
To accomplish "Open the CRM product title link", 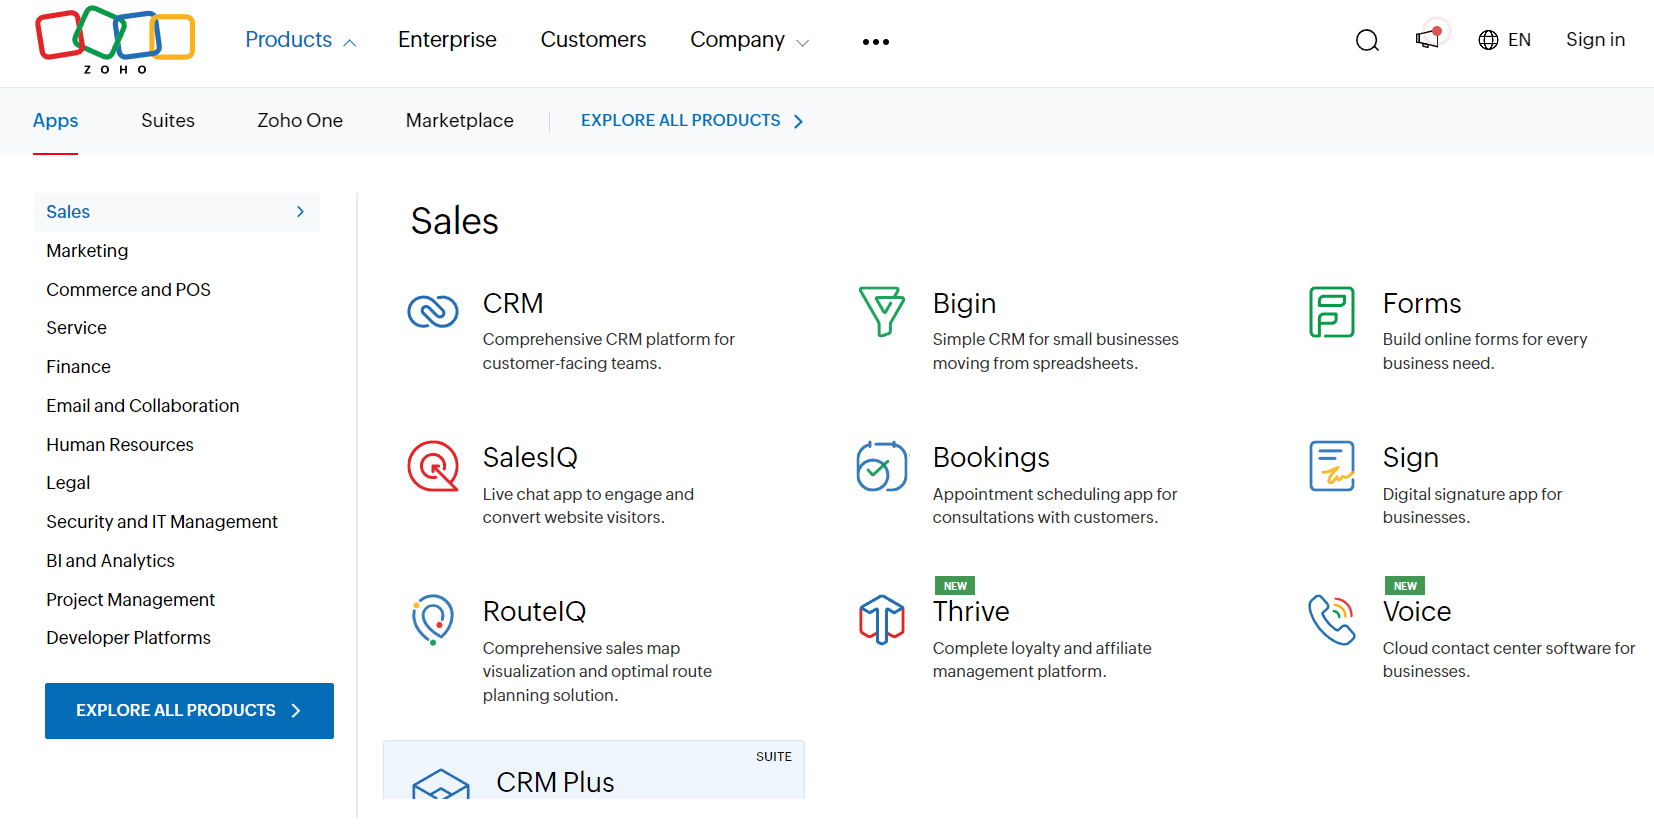I will point(513,303).
